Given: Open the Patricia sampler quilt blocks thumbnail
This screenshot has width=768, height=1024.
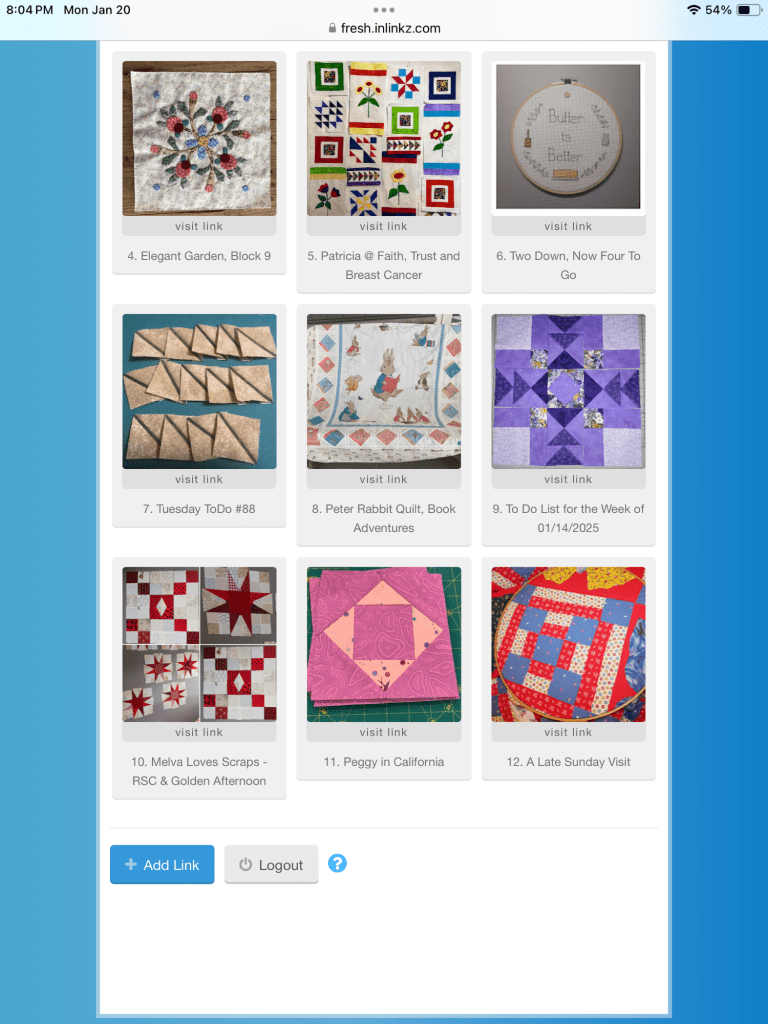Looking at the screenshot, I should 384,138.
